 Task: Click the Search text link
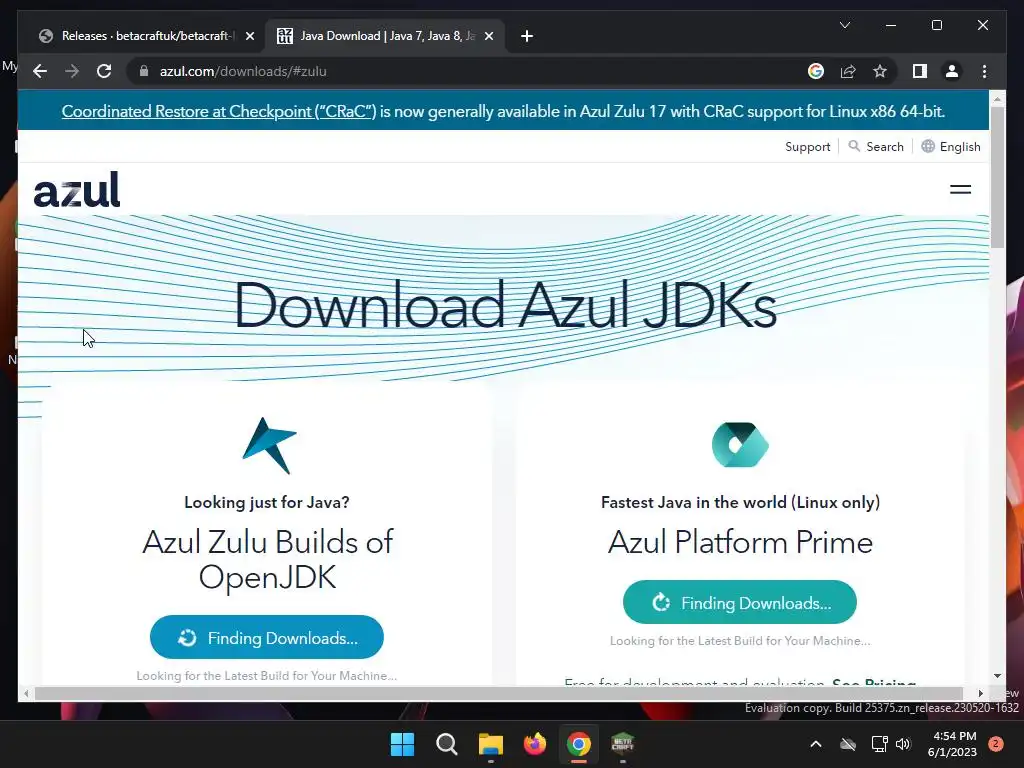(885, 147)
